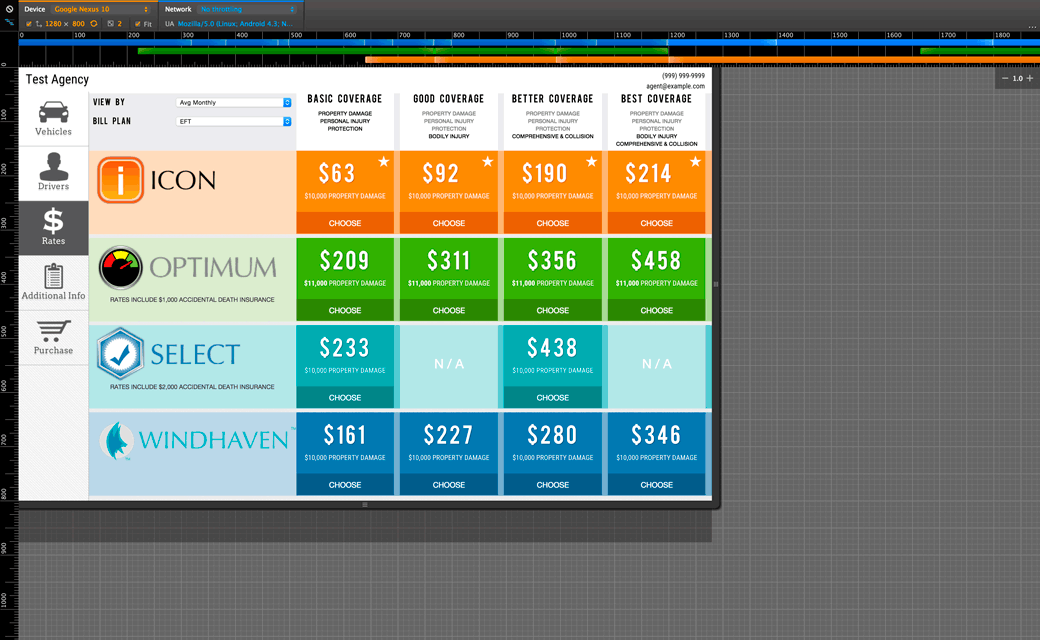Choose the ICON $214 best rate

pos(657,224)
